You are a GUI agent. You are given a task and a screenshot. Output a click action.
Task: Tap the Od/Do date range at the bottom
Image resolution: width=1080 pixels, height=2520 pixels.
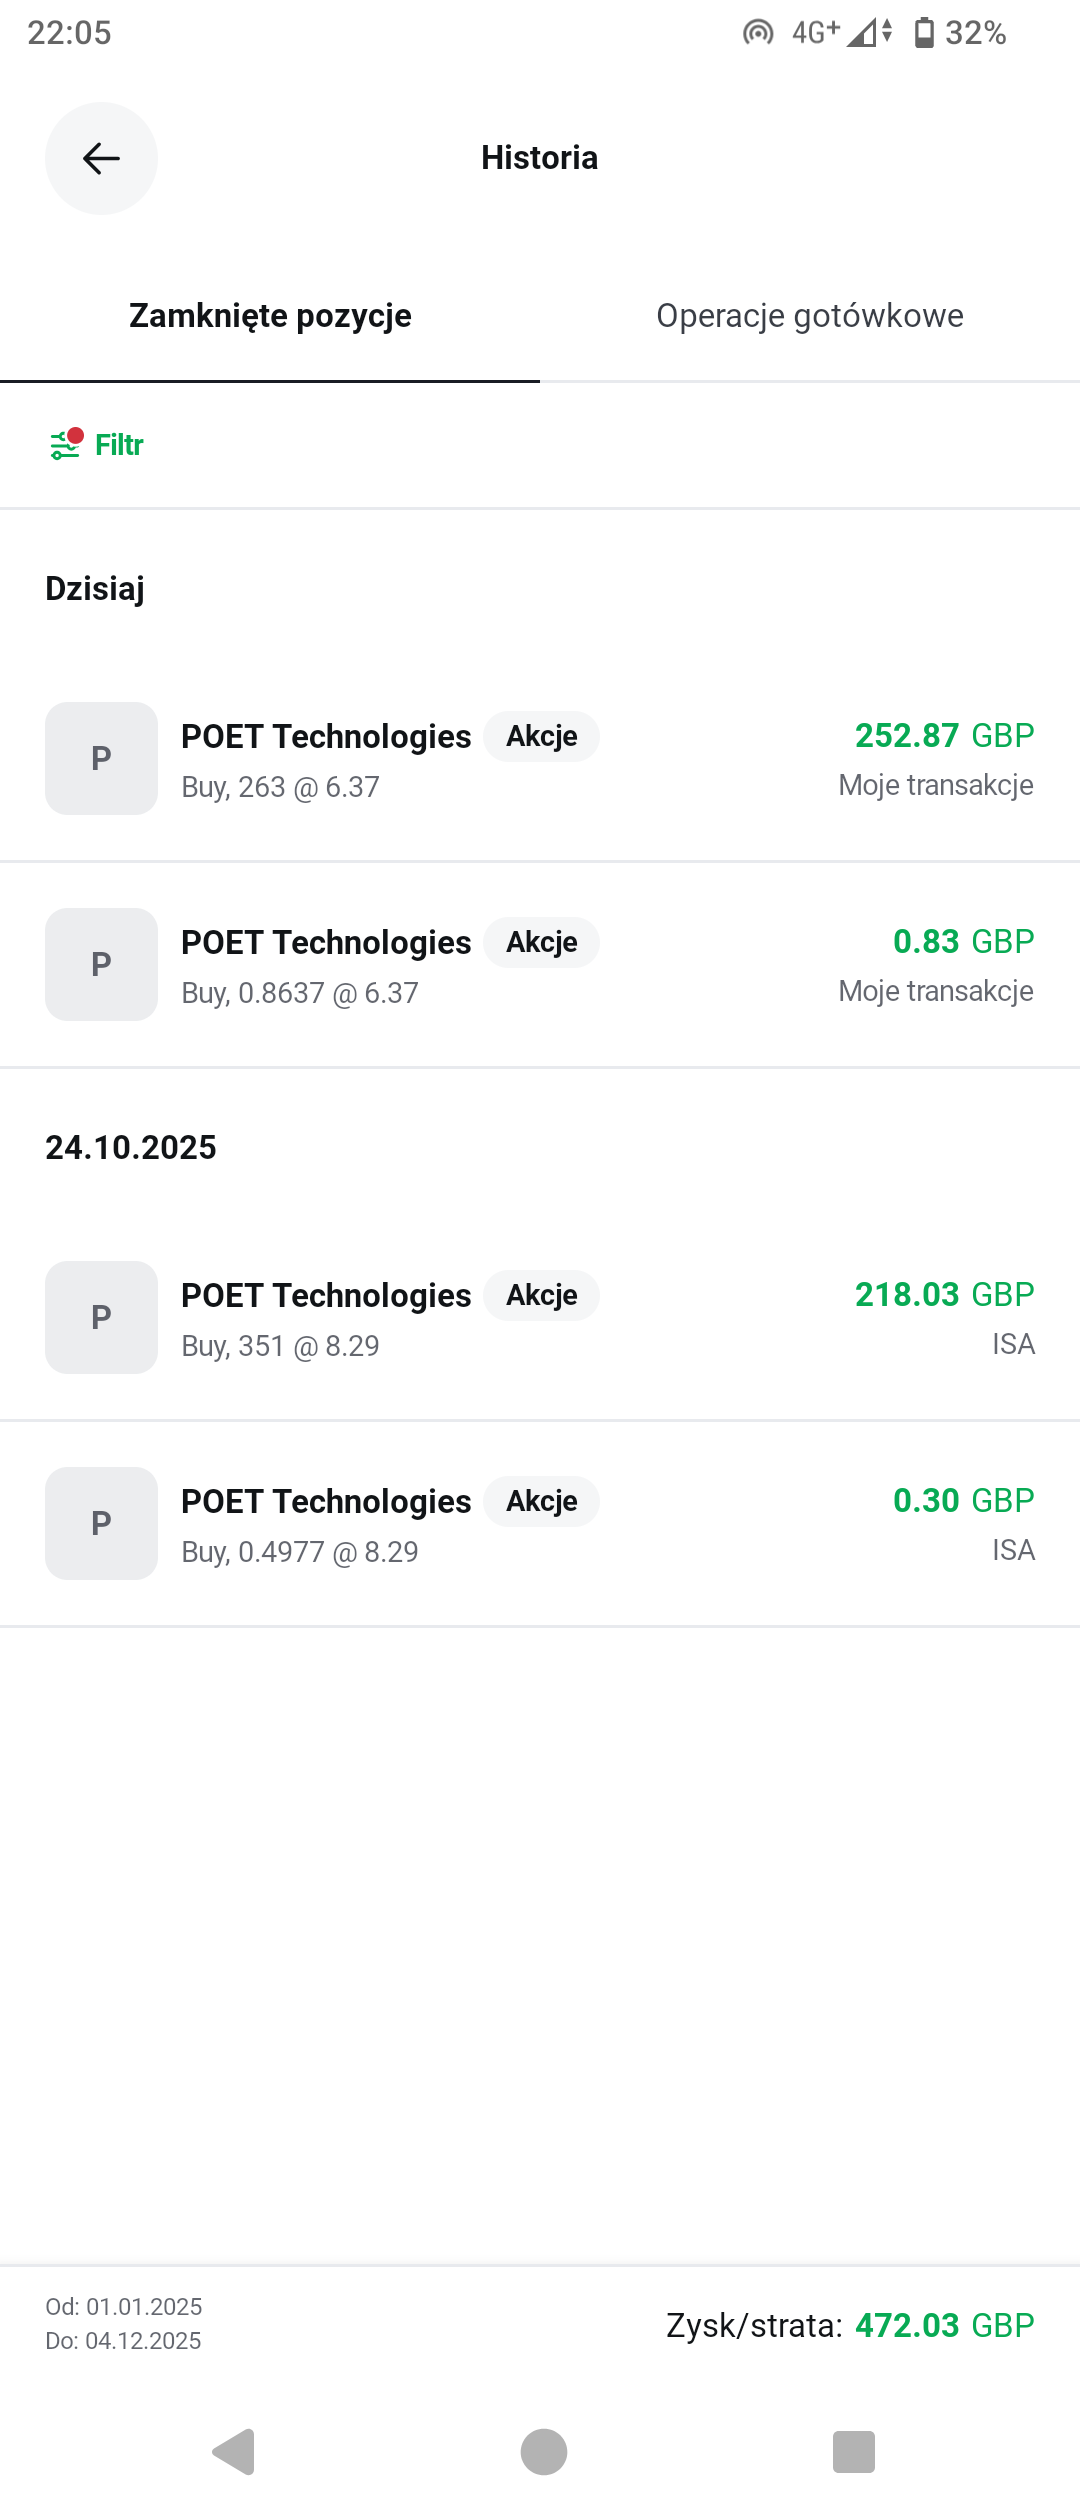124,2323
